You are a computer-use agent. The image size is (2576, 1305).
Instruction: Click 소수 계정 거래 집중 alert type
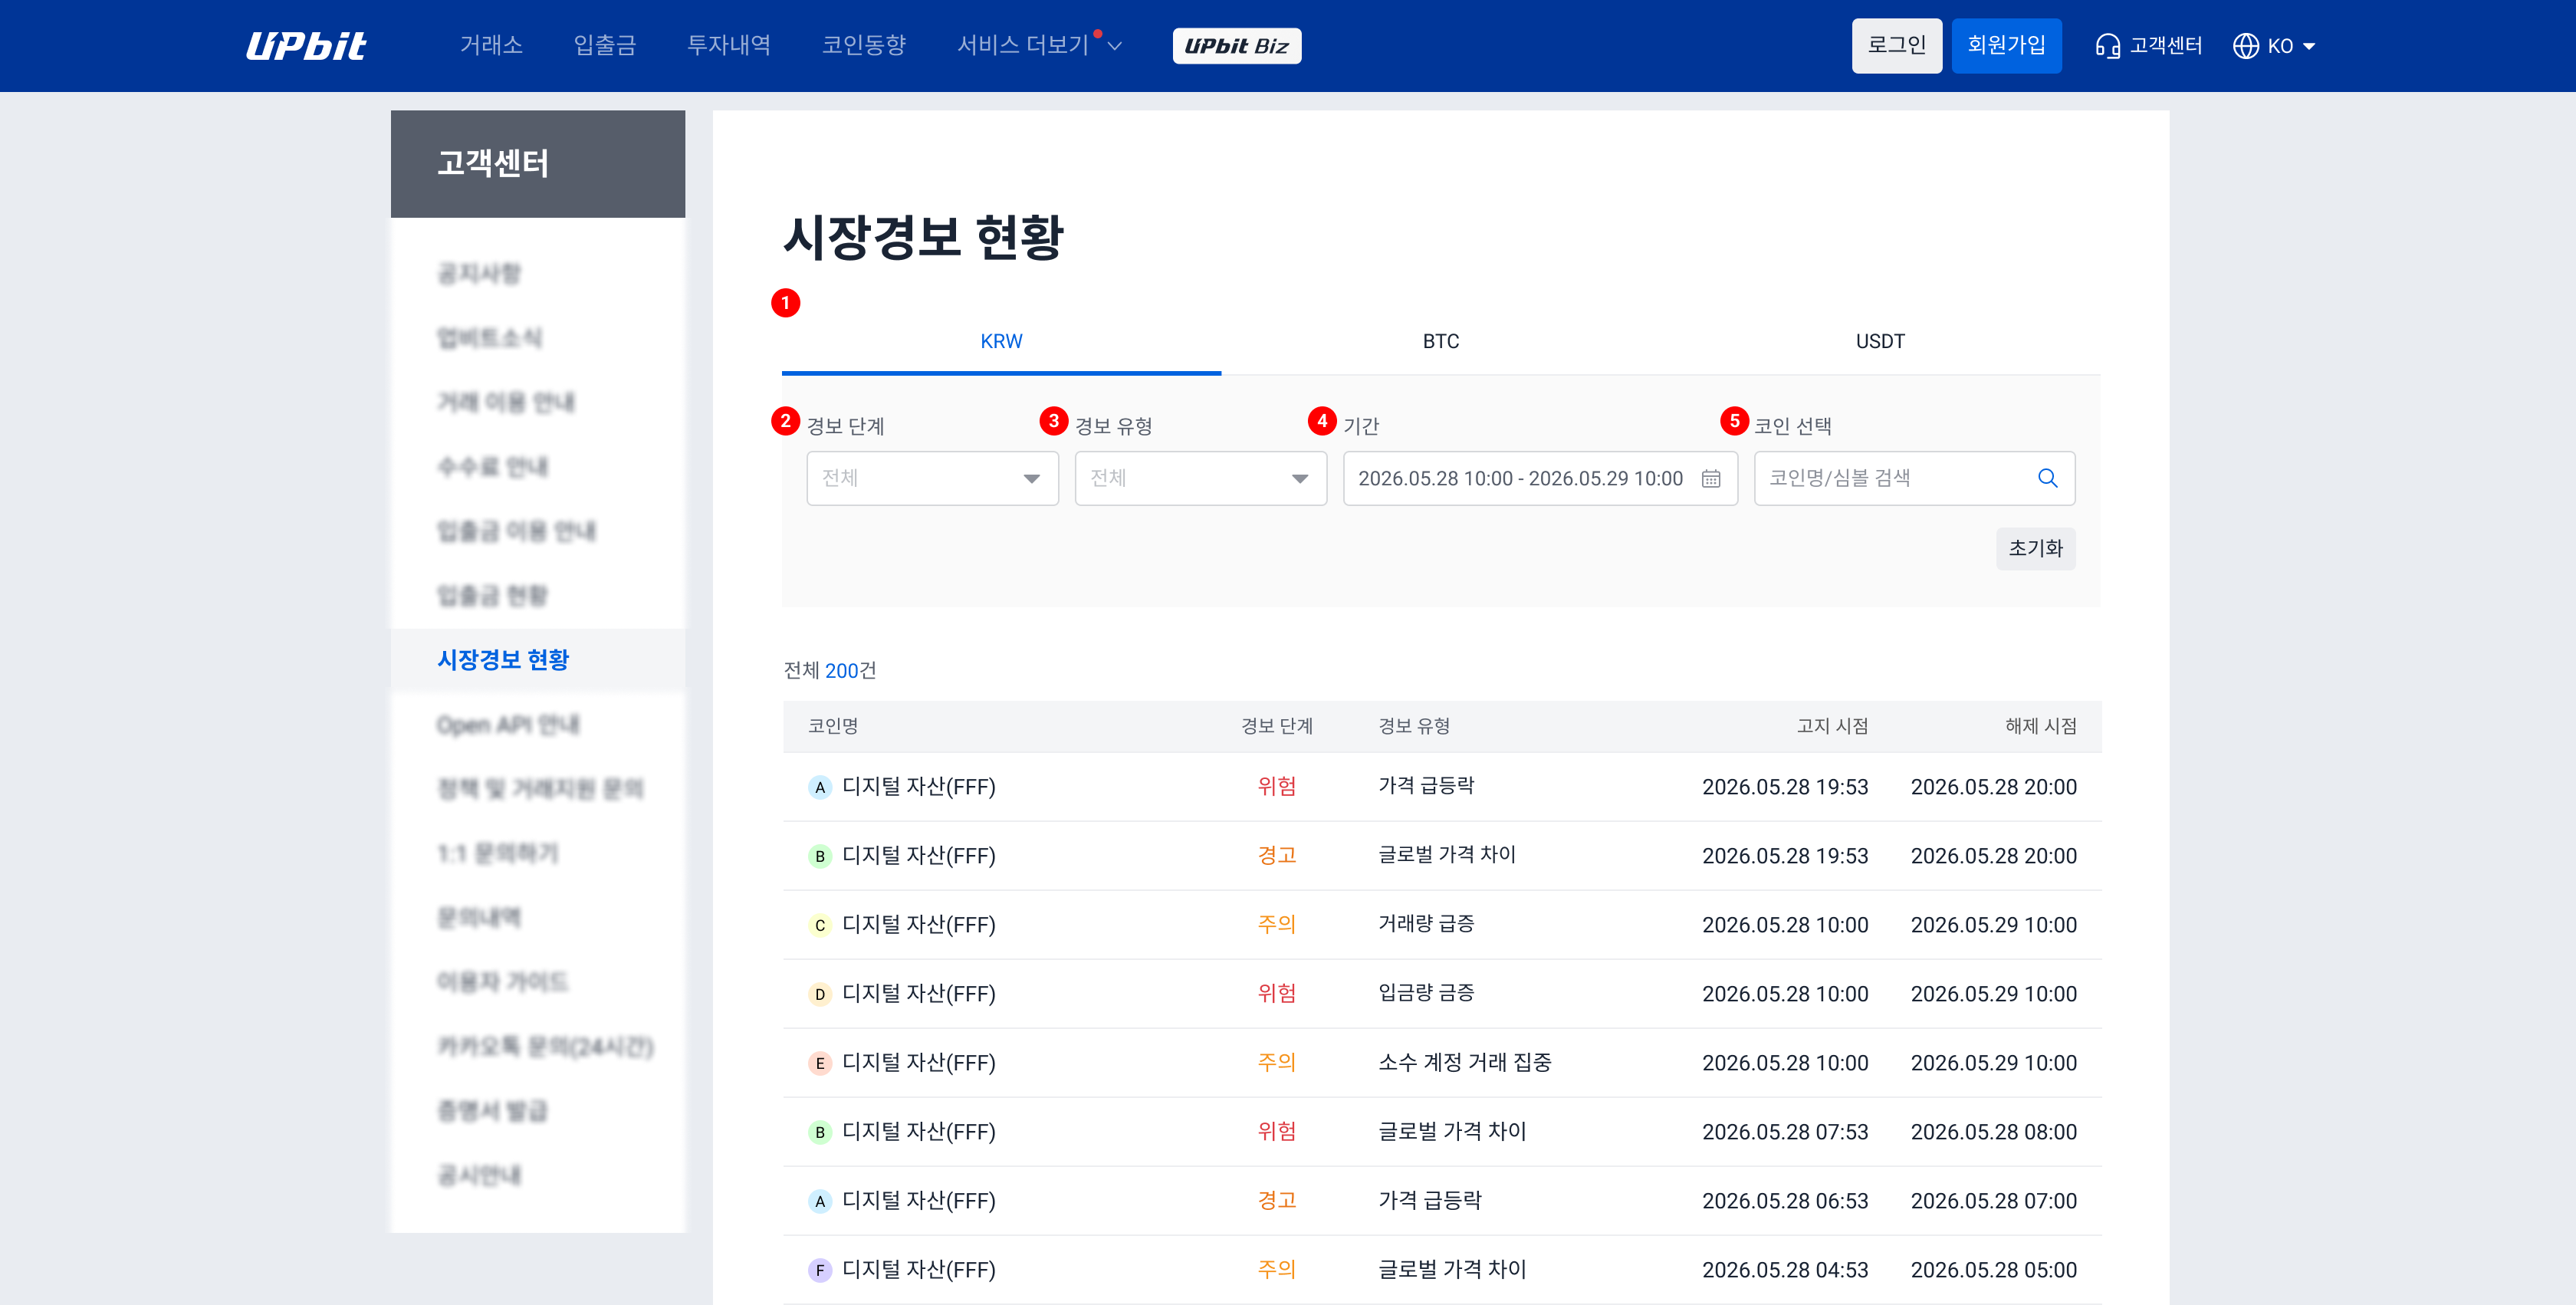tap(1465, 1063)
